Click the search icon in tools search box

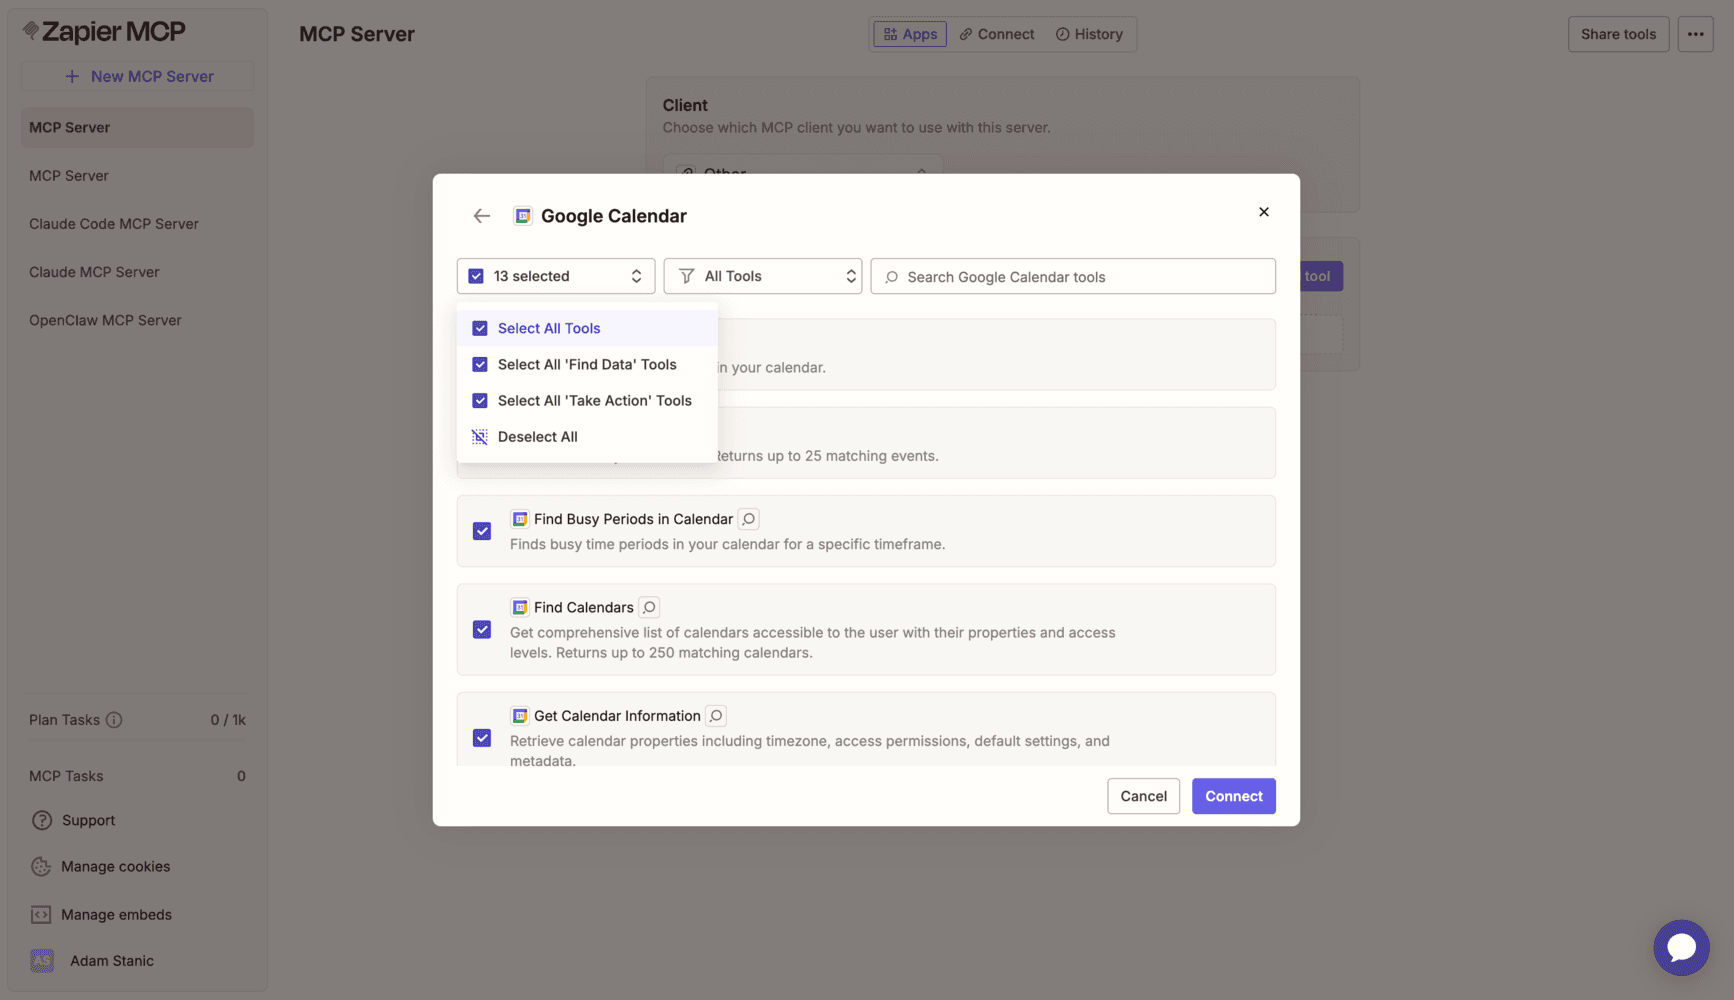tap(892, 277)
